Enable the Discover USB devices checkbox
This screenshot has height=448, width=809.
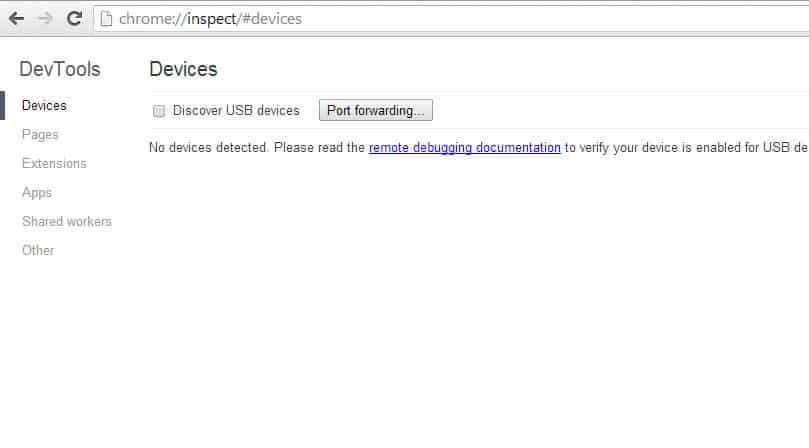(x=159, y=111)
